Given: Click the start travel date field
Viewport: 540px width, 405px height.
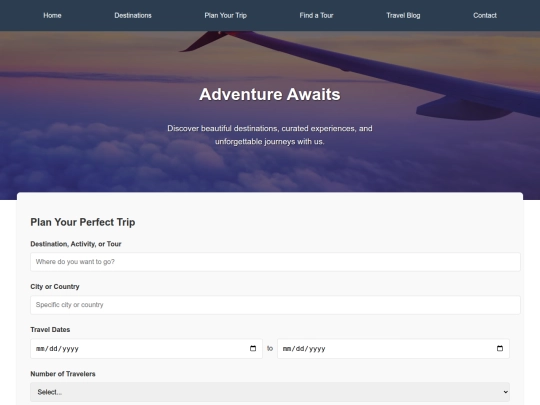Looking at the screenshot, I should click(x=146, y=349).
